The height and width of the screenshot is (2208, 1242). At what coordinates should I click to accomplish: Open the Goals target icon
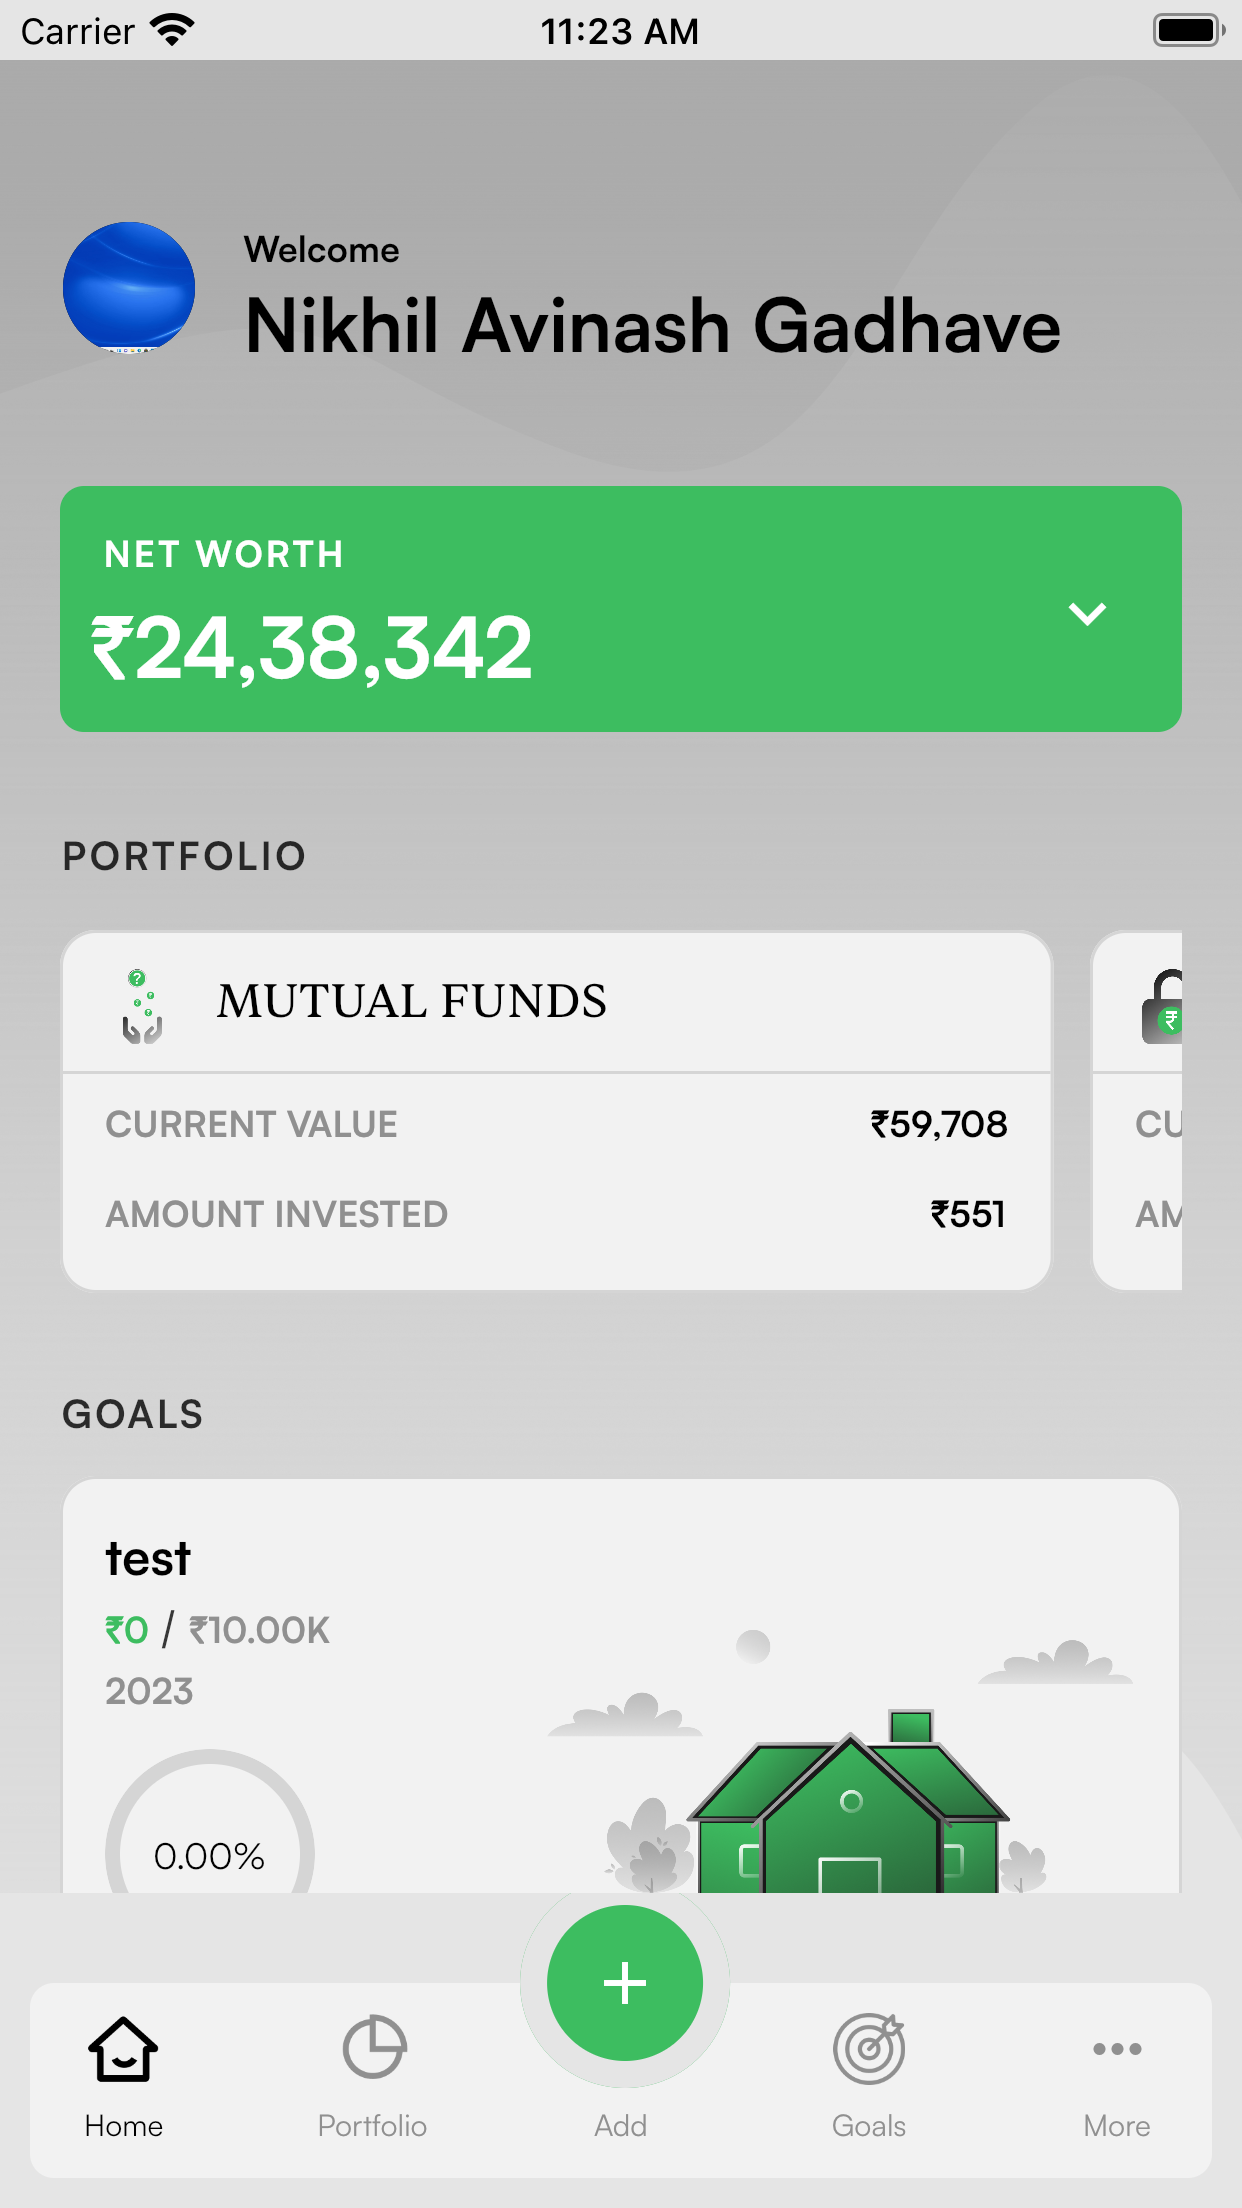tap(869, 2048)
